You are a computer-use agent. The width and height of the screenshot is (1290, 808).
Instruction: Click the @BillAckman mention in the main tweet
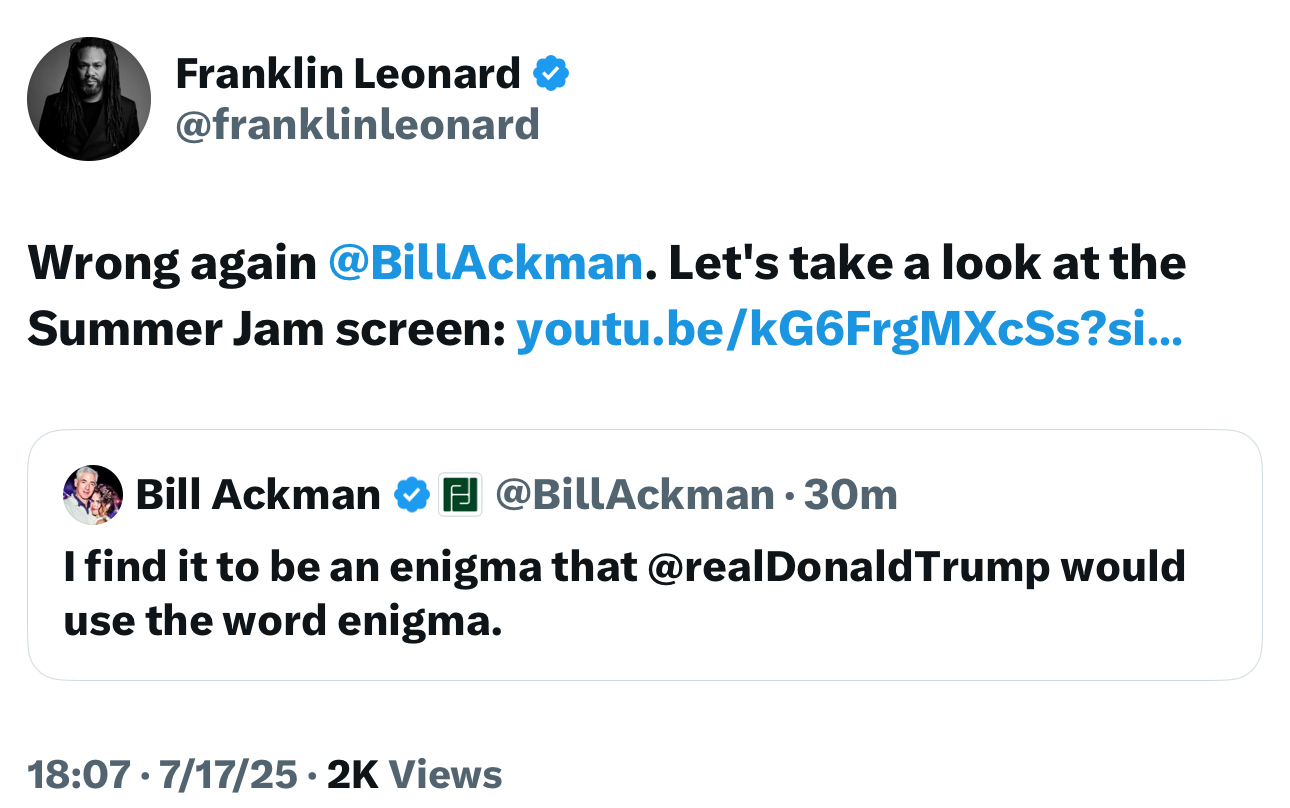coord(485,263)
